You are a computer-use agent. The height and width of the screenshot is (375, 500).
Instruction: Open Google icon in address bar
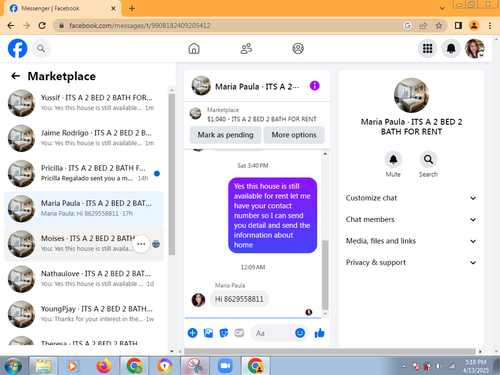pyautogui.click(x=407, y=25)
